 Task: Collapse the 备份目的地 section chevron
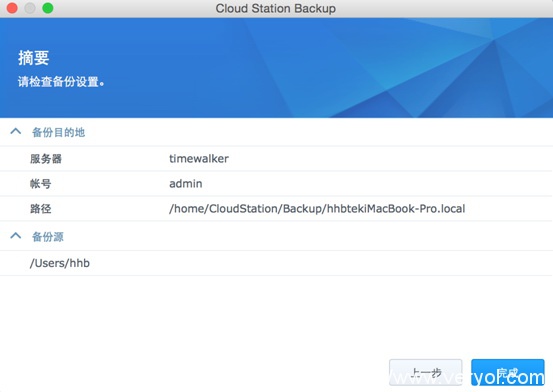click(x=16, y=132)
